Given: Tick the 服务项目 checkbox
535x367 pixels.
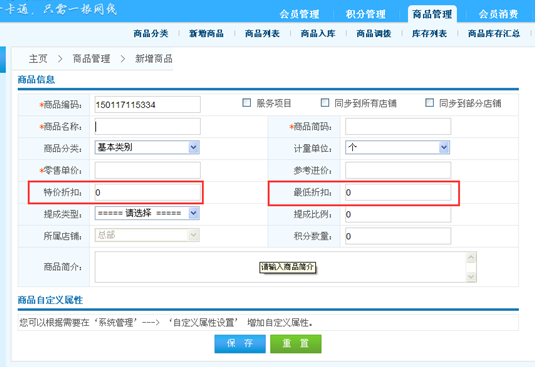Looking at the screenshot, I should (x=247, y=103).
